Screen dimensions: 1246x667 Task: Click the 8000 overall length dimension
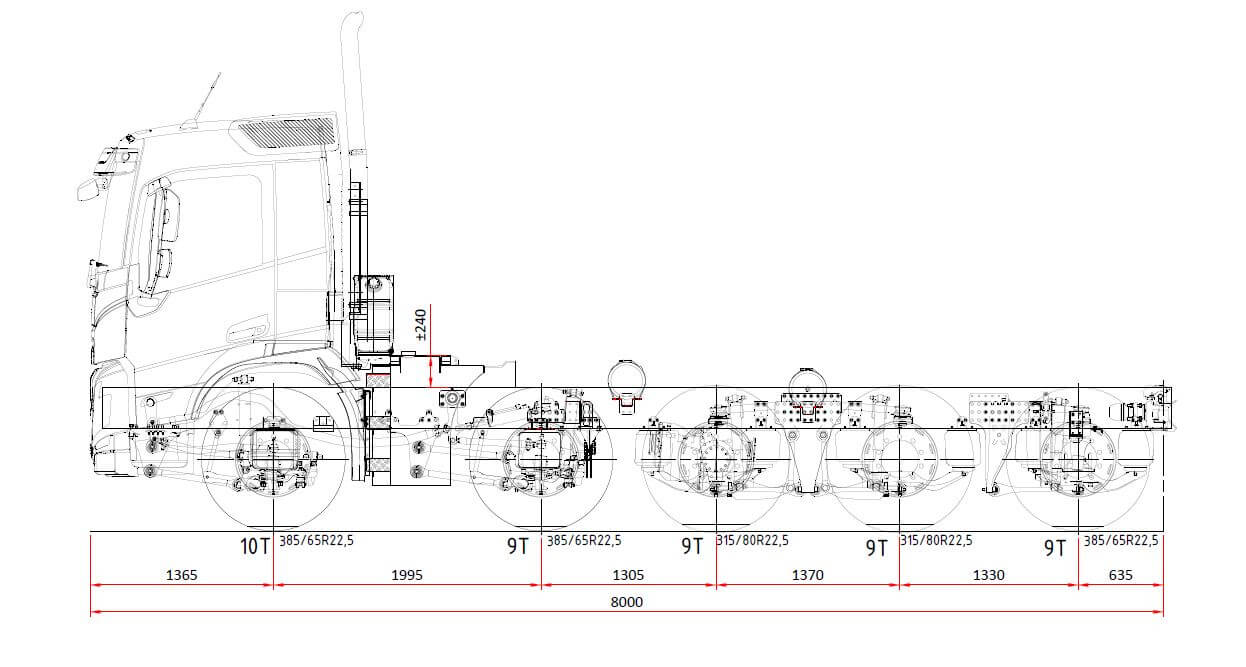[x=626, y=602]
